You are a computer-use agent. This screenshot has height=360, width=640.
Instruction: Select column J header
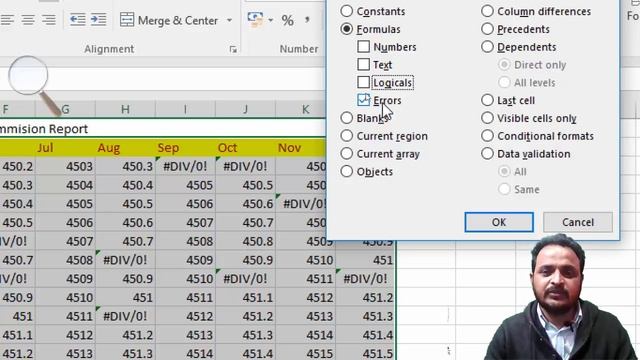tap(245, 109)
